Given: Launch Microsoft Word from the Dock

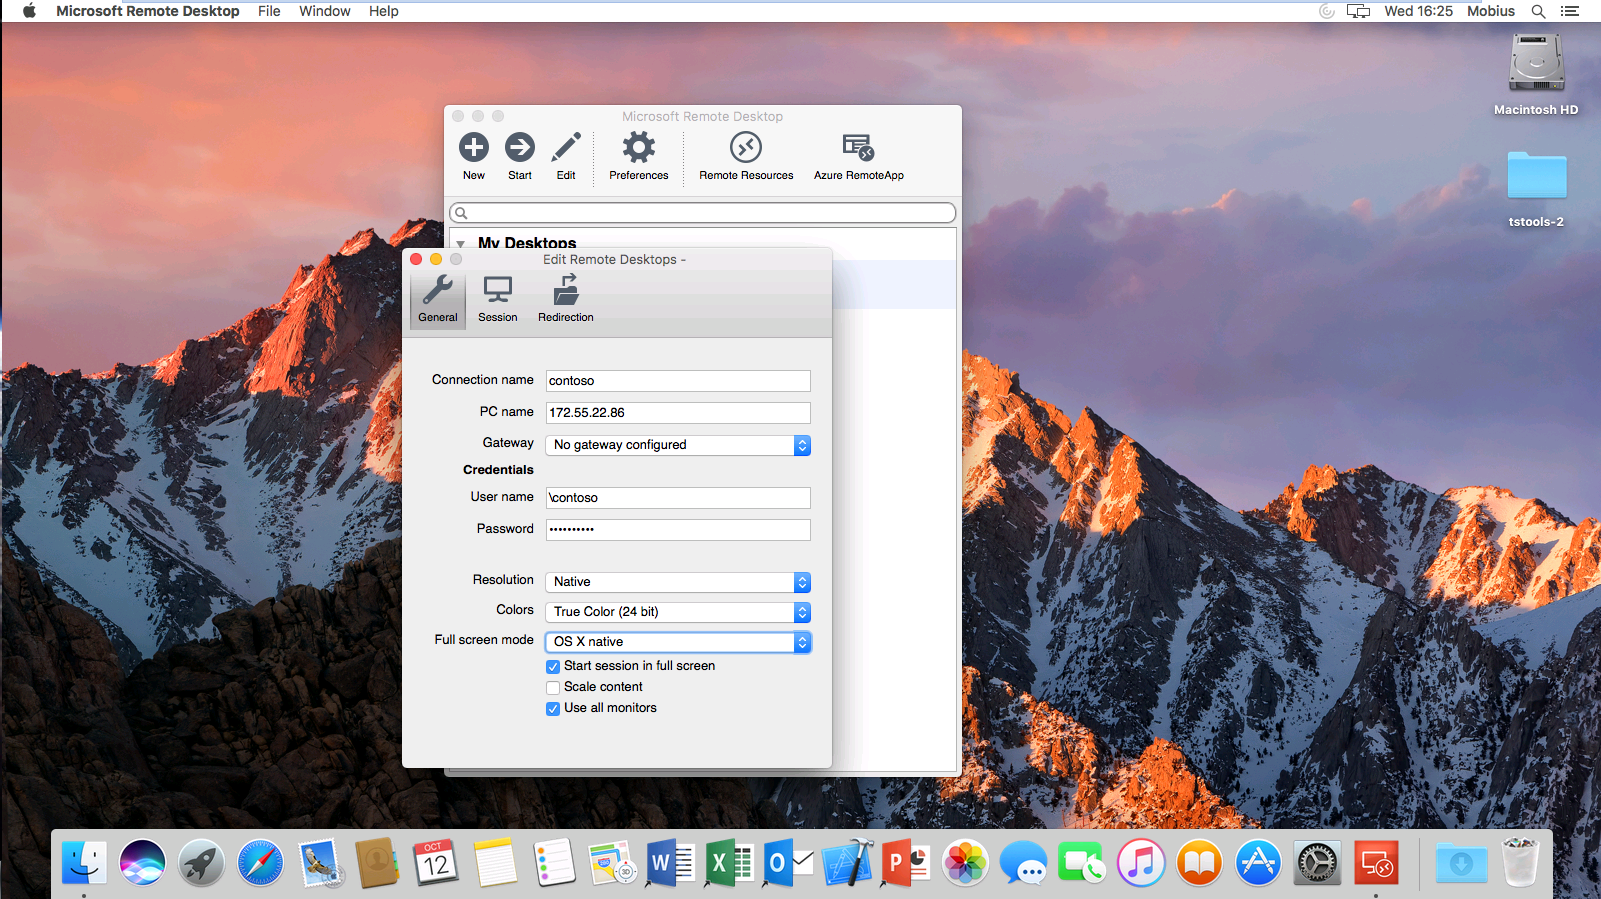Looking at the screenshot, I should pos(670,862).
